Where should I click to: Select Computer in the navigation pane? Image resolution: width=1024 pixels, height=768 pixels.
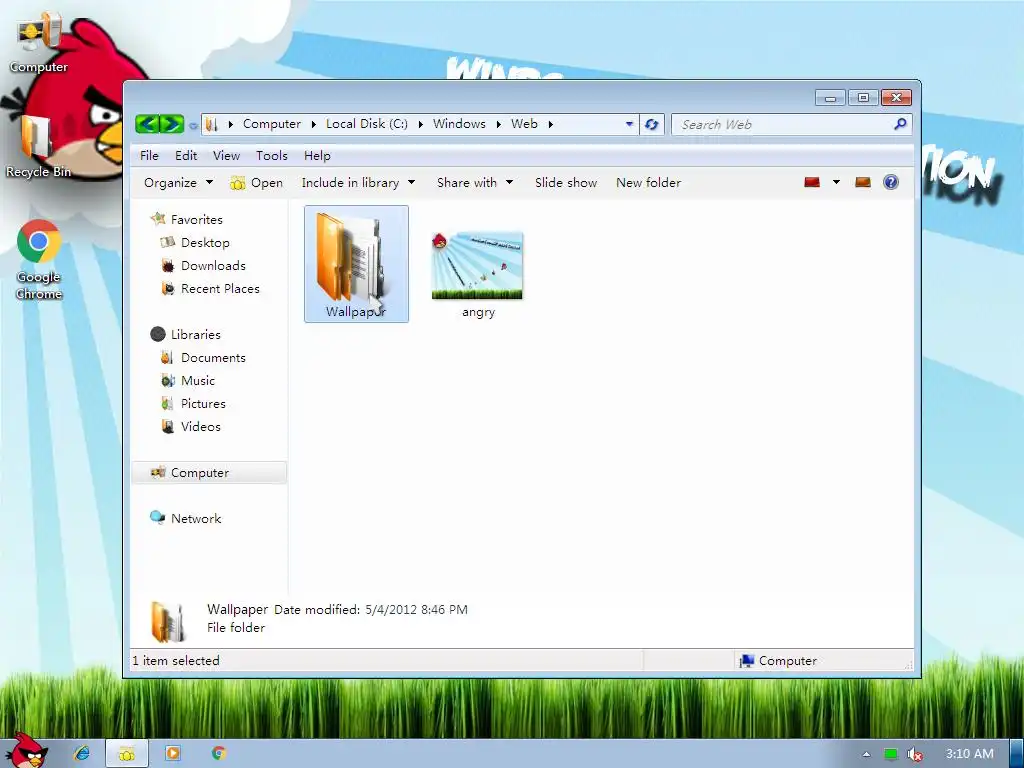[x=209, y=472]
